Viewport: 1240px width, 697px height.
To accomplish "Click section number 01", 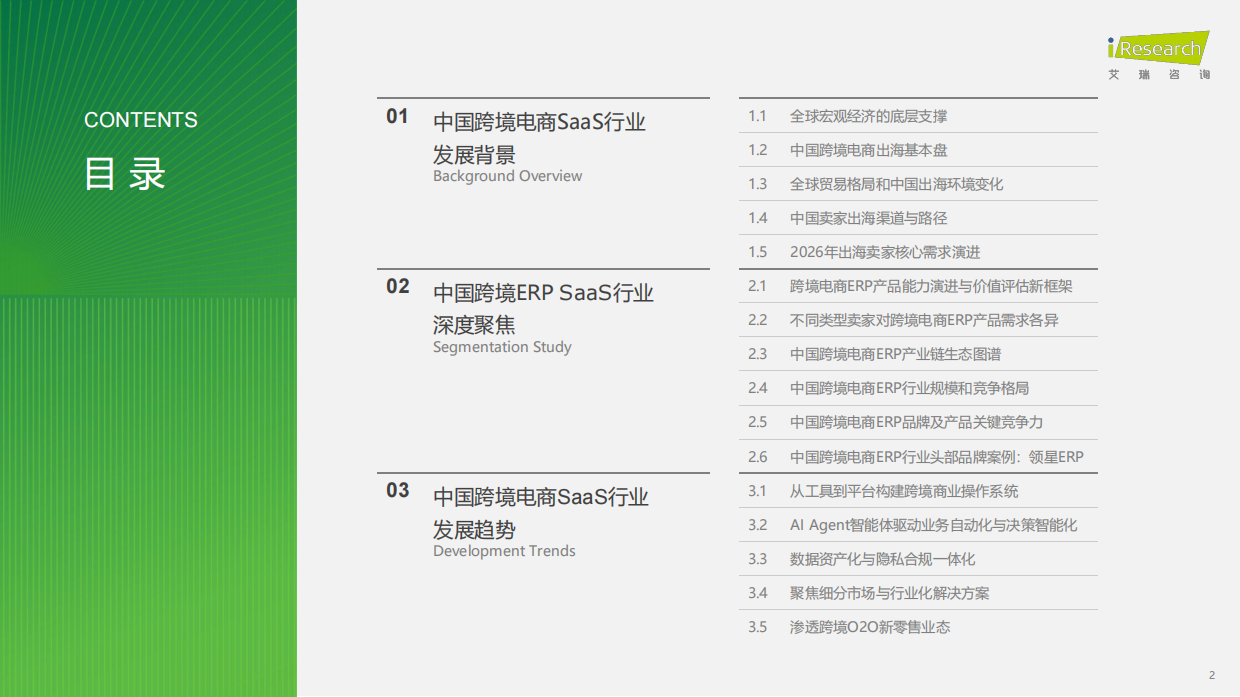I will tap(398, 116).
